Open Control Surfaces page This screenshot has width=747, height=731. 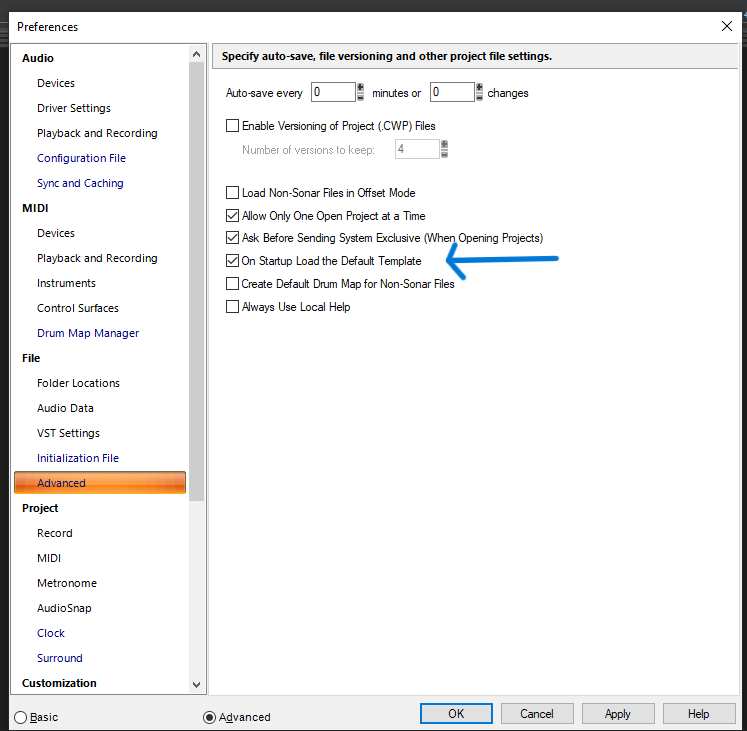click(x=78, y=308)
